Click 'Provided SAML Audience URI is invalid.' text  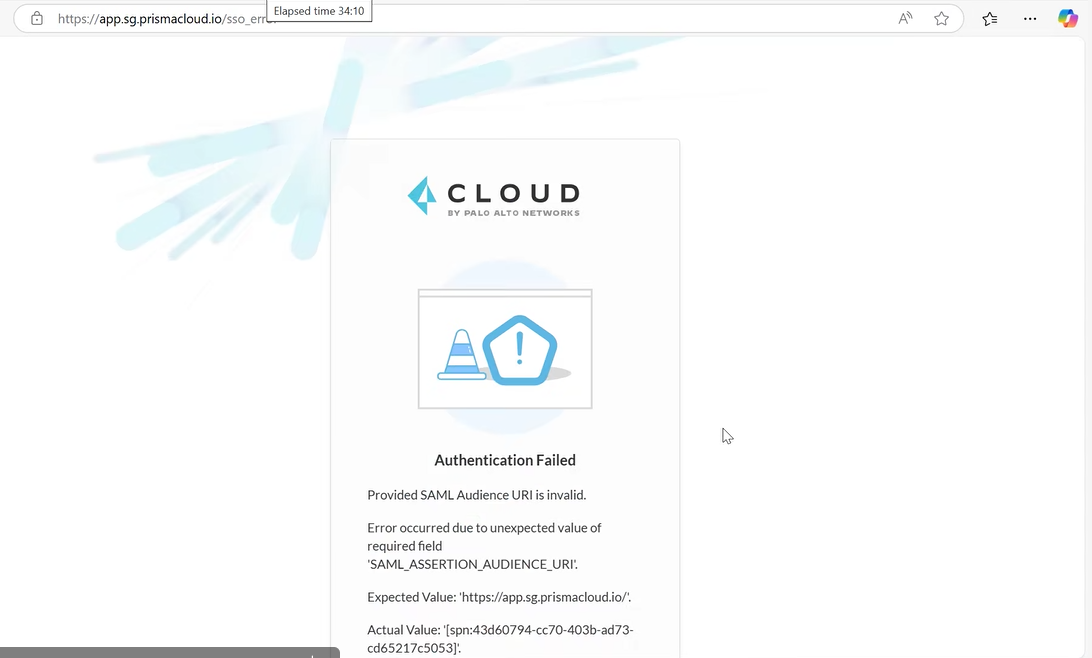(476, 495)
